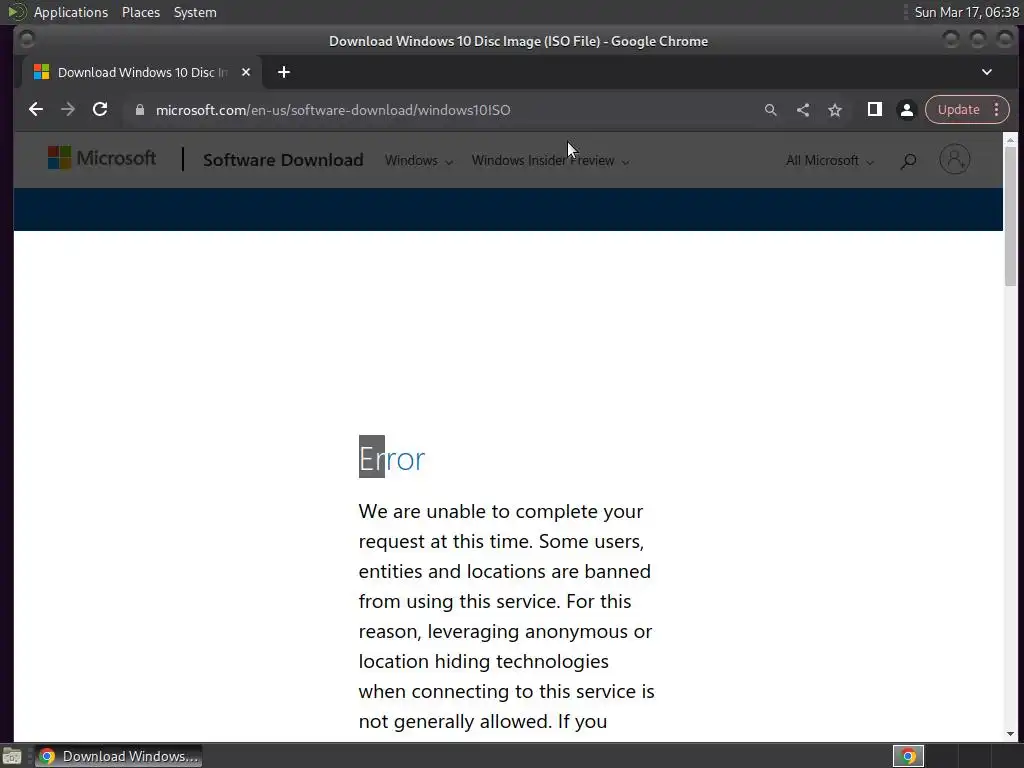Viewport: 1024px width, 768px height.
Task: Open Microsoft site search icon
Action: 908,161
